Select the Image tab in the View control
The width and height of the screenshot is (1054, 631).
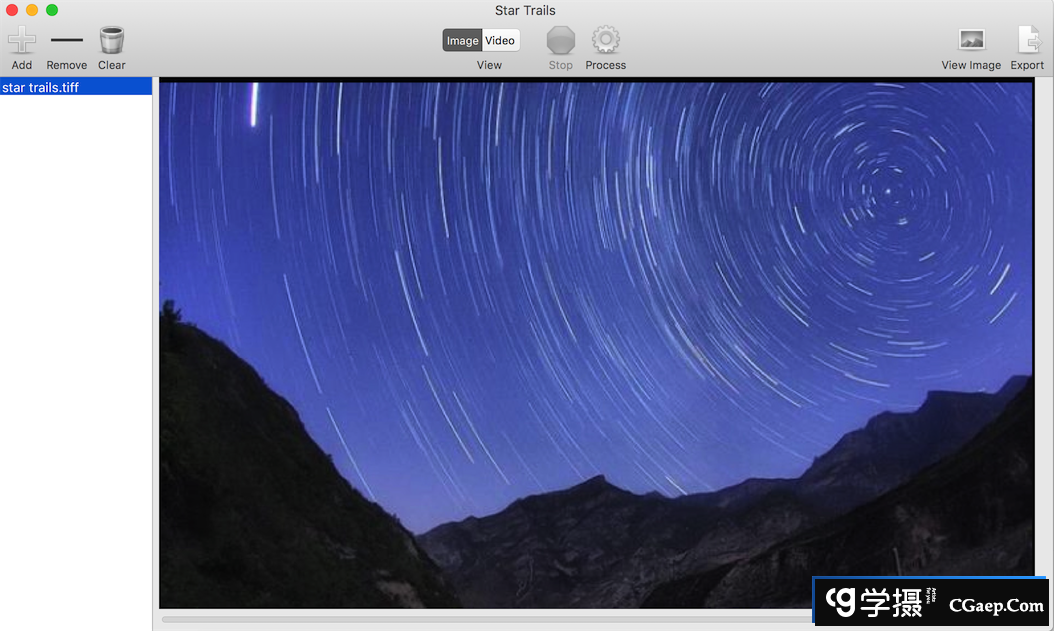pos(462,40)
